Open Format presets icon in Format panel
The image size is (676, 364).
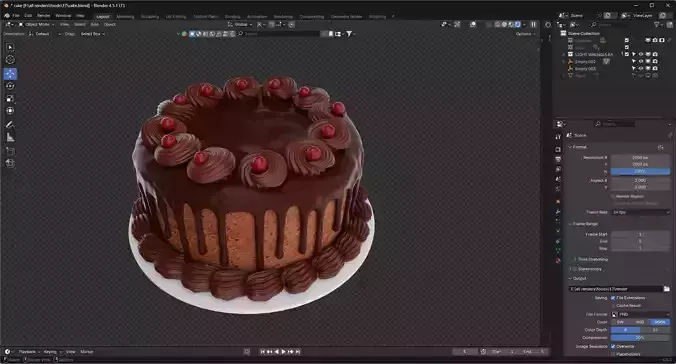click(x=660, y=147)
